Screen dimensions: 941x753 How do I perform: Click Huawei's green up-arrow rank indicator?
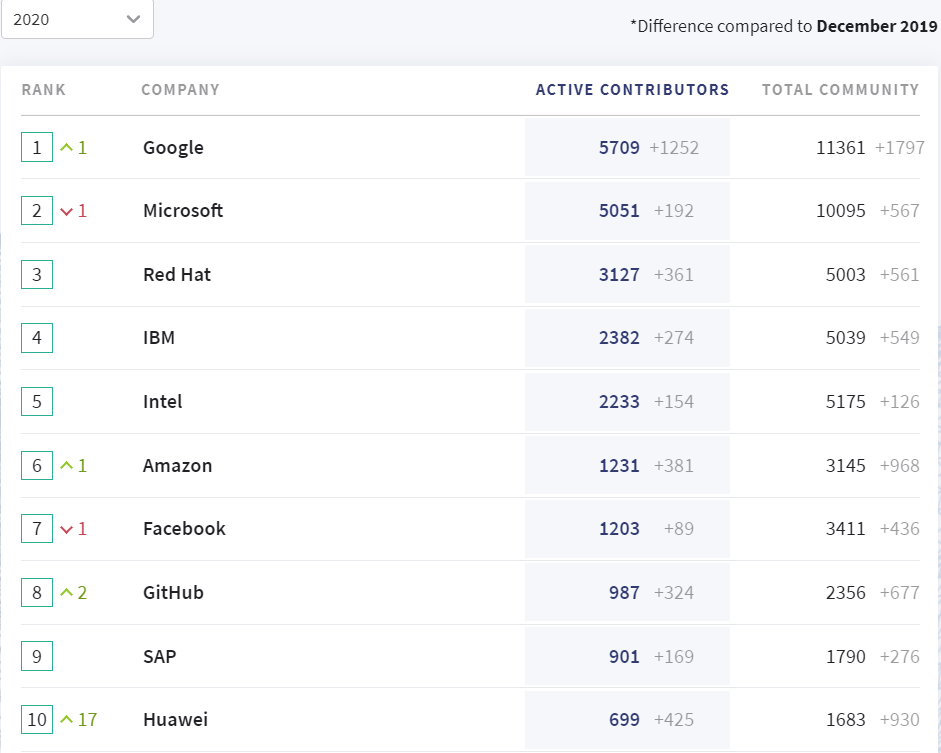tap(67, 720)
